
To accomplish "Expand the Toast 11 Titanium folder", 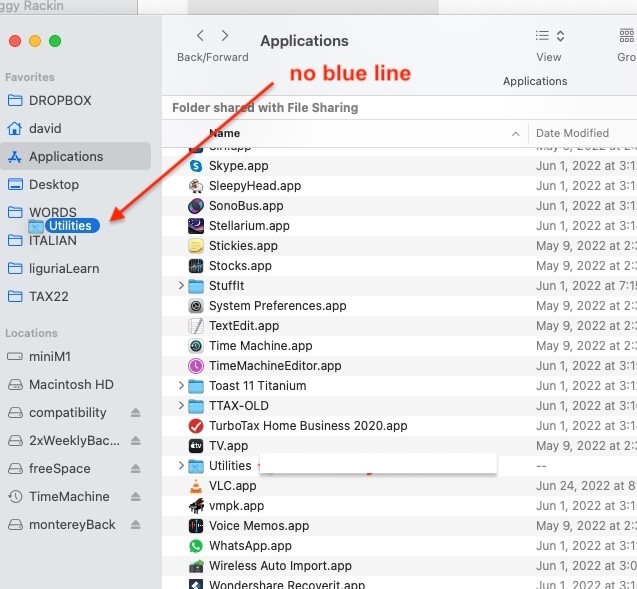I will (x=181, y=385).
